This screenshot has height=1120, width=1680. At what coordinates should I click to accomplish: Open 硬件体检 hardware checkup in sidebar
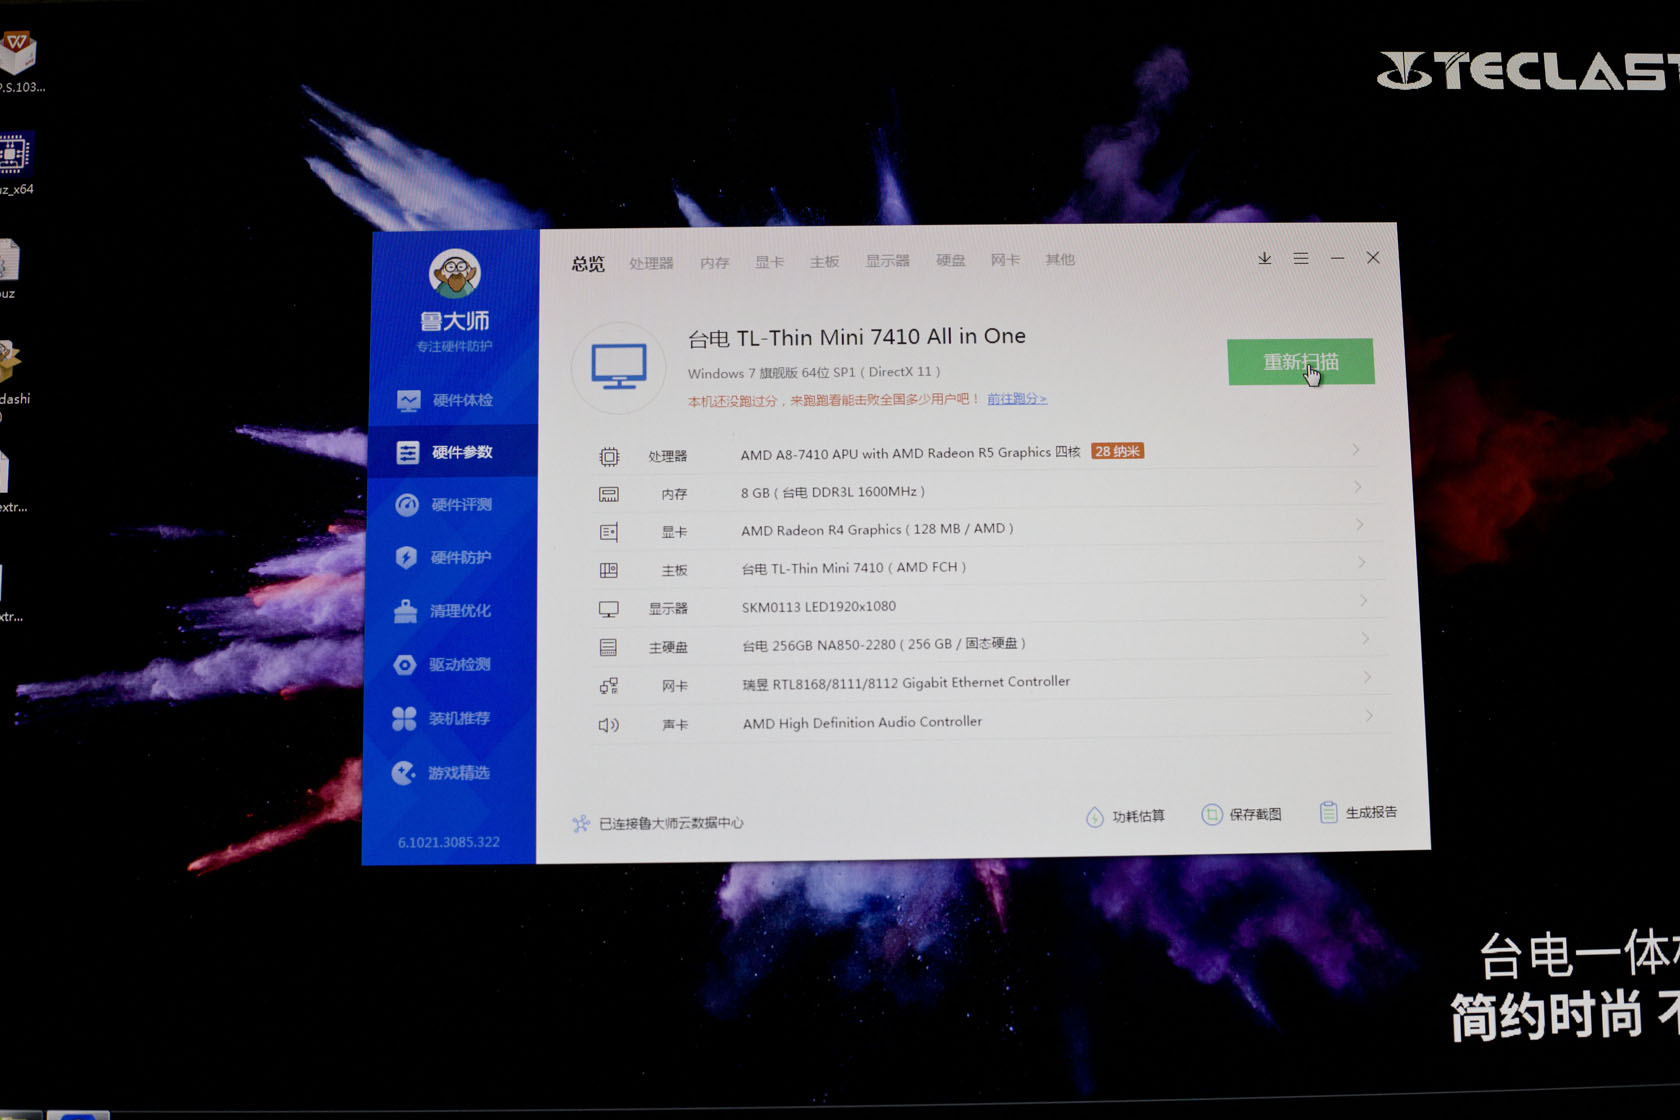click(x=445, y=400)
